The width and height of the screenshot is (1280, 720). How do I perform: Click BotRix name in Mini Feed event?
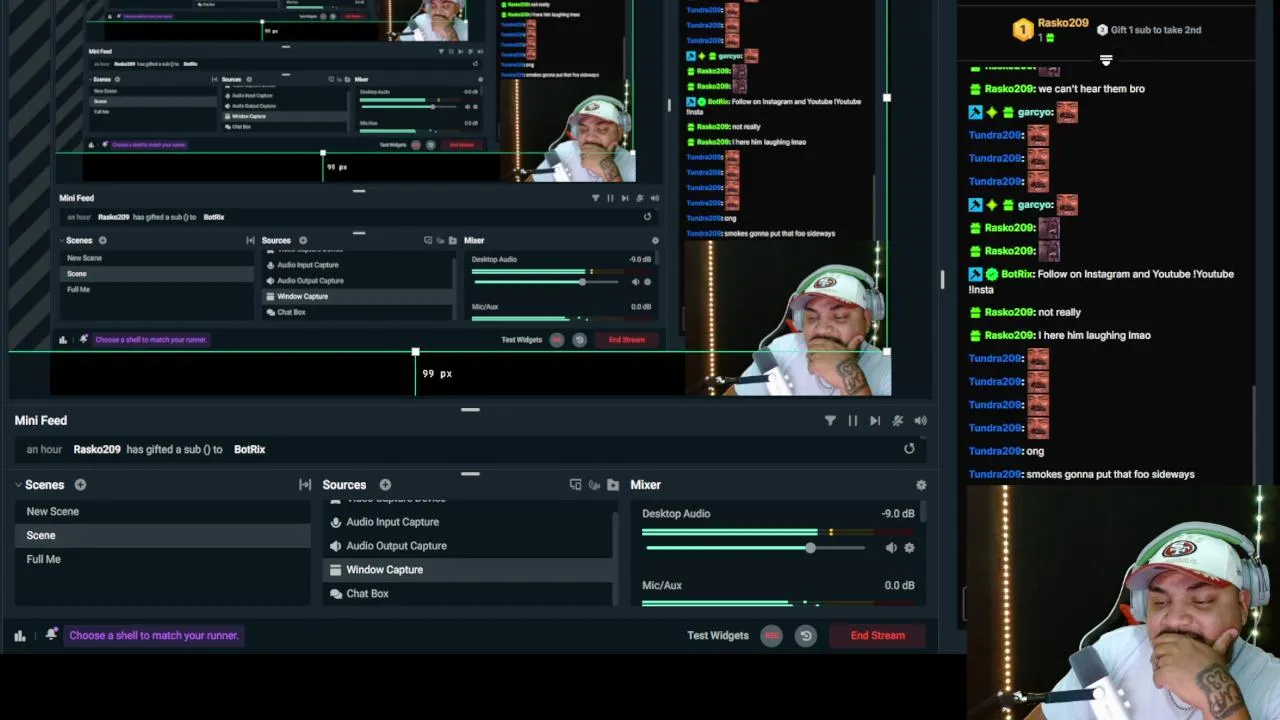tap(250, 449)
